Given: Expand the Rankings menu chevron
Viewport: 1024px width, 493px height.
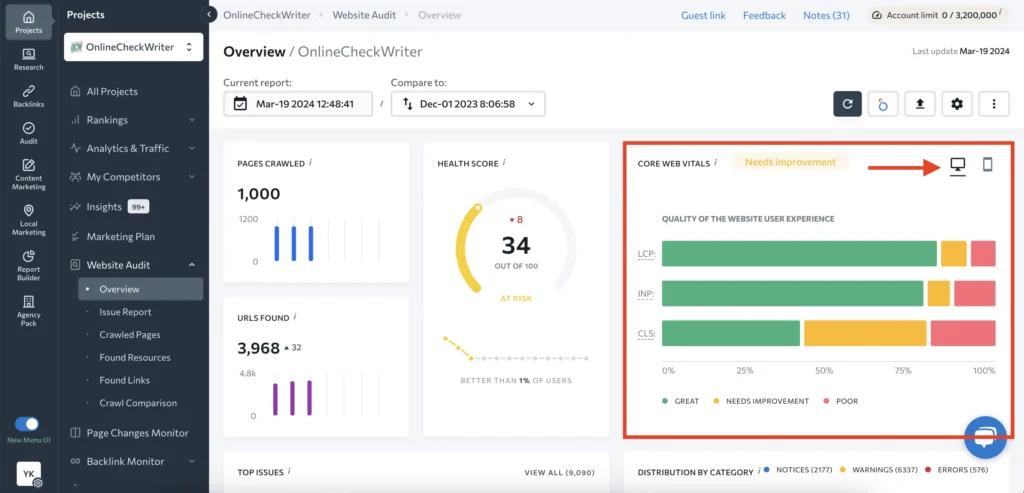Looking at the screenshot, I should pos(192,120).
